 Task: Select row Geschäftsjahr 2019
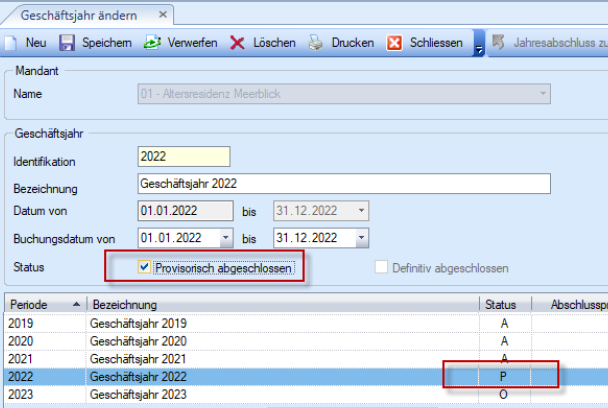306,323
